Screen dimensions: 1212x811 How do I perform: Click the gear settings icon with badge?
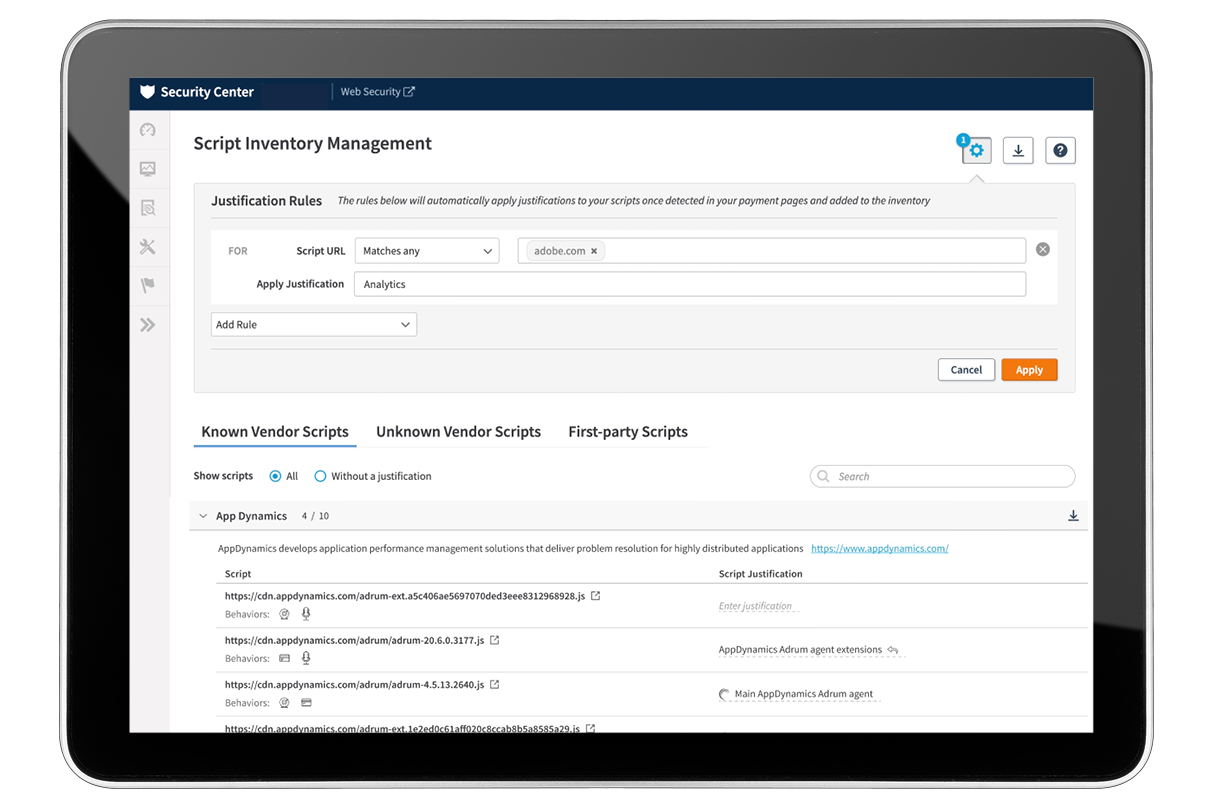pyautogui.click(x=976, y=151)
